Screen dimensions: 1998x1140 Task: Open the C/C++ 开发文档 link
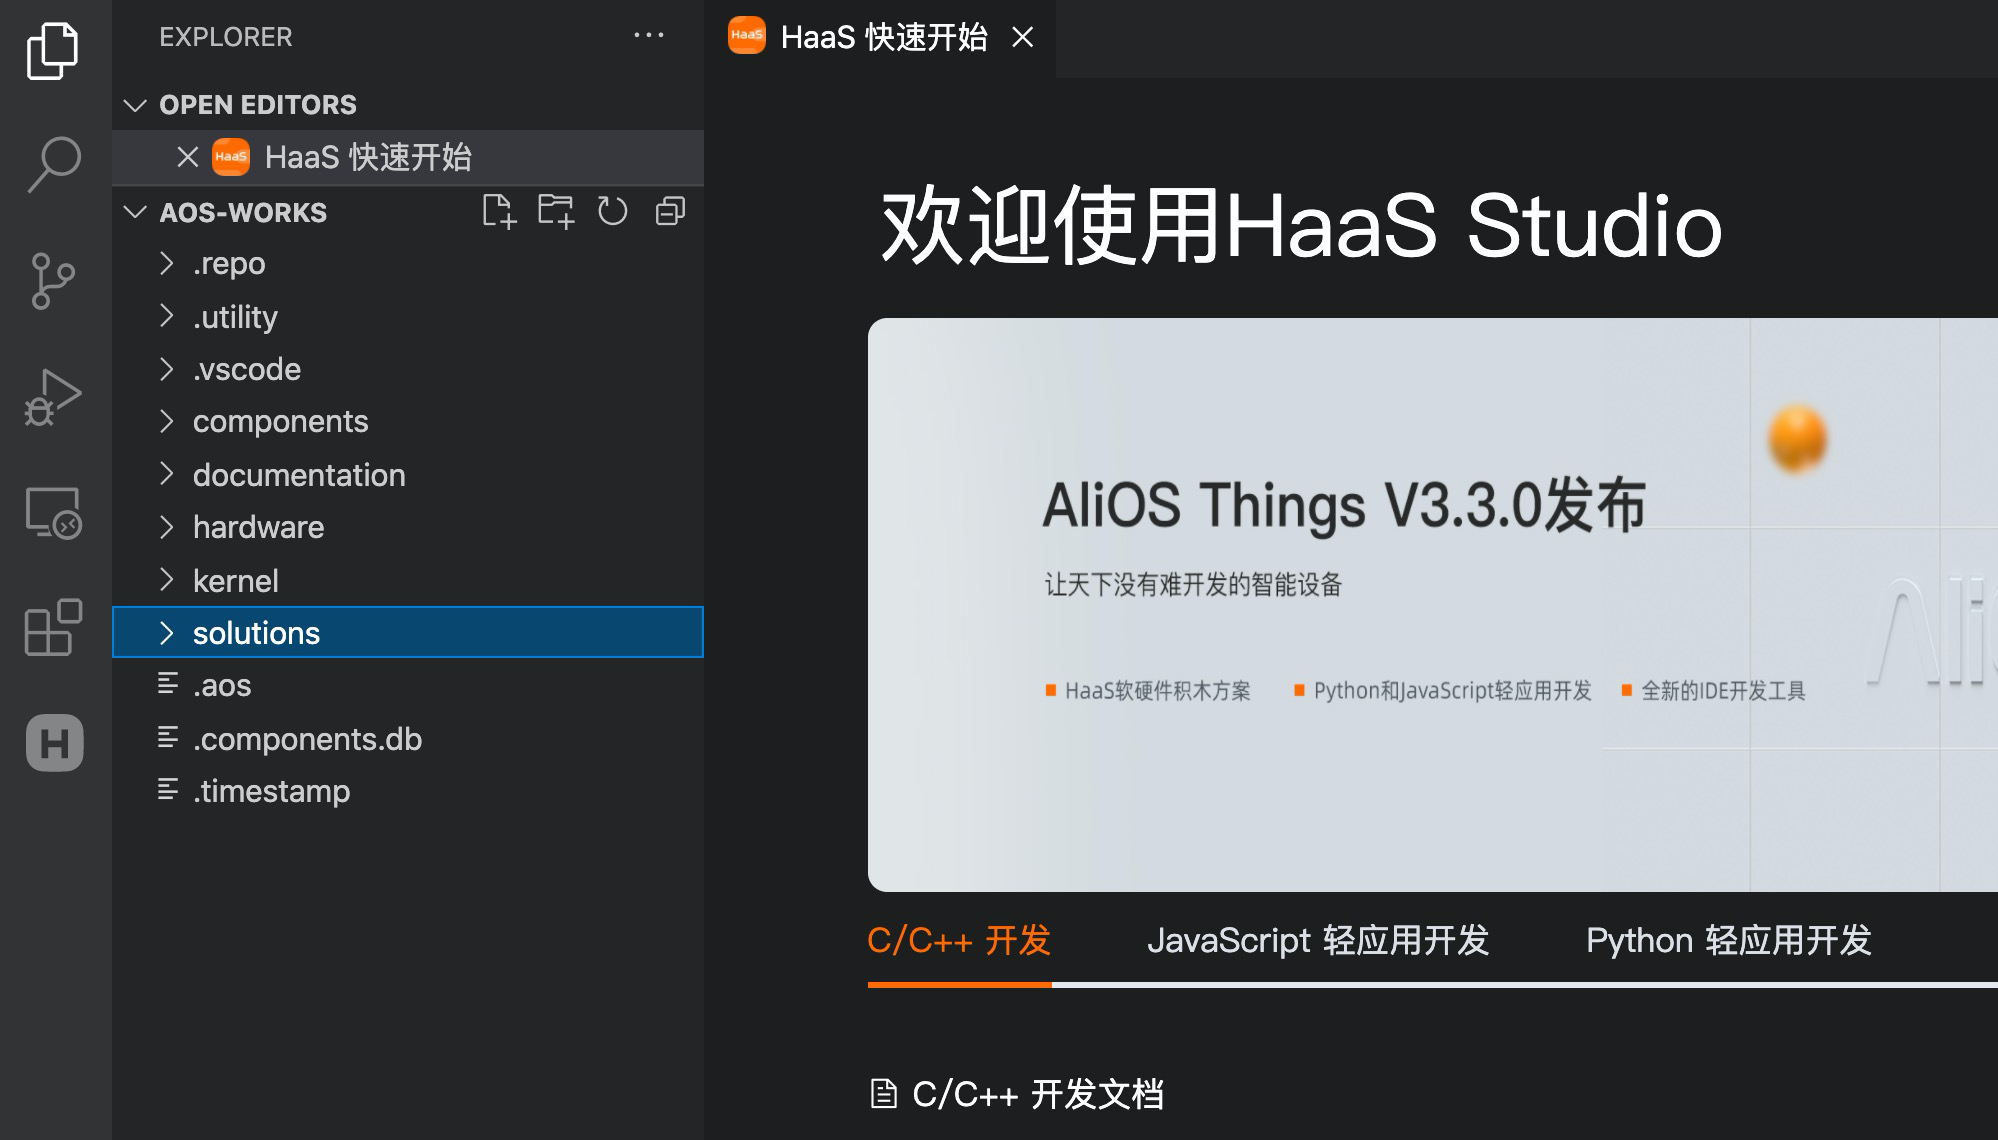[x=1037, y=1094]
